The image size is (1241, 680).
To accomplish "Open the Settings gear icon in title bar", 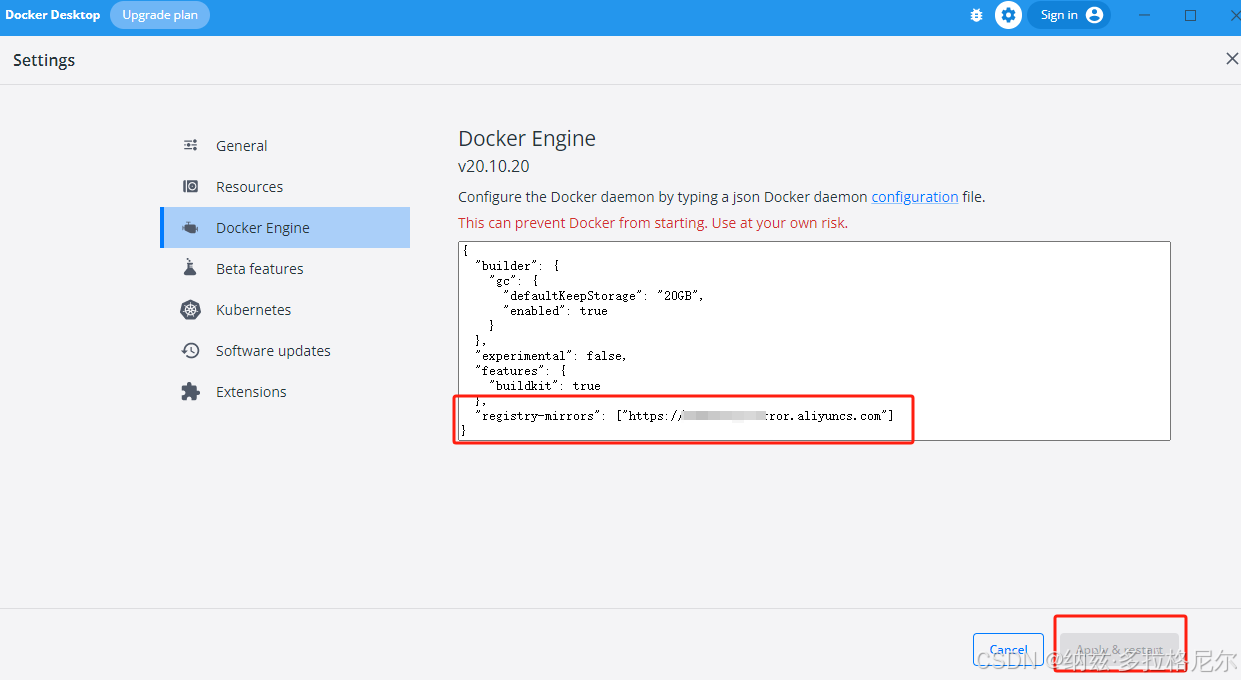I will click(x=1008, y=15).
